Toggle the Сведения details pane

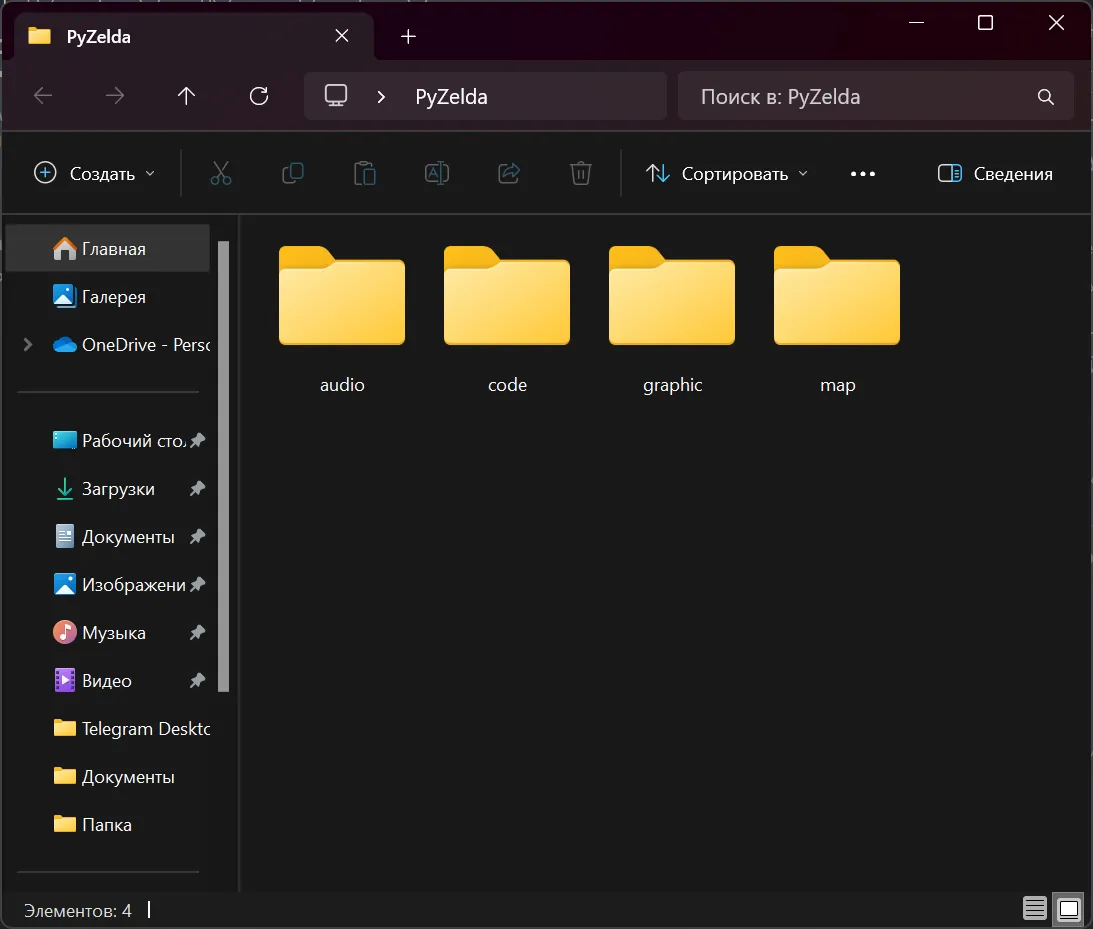pos(995,173)
